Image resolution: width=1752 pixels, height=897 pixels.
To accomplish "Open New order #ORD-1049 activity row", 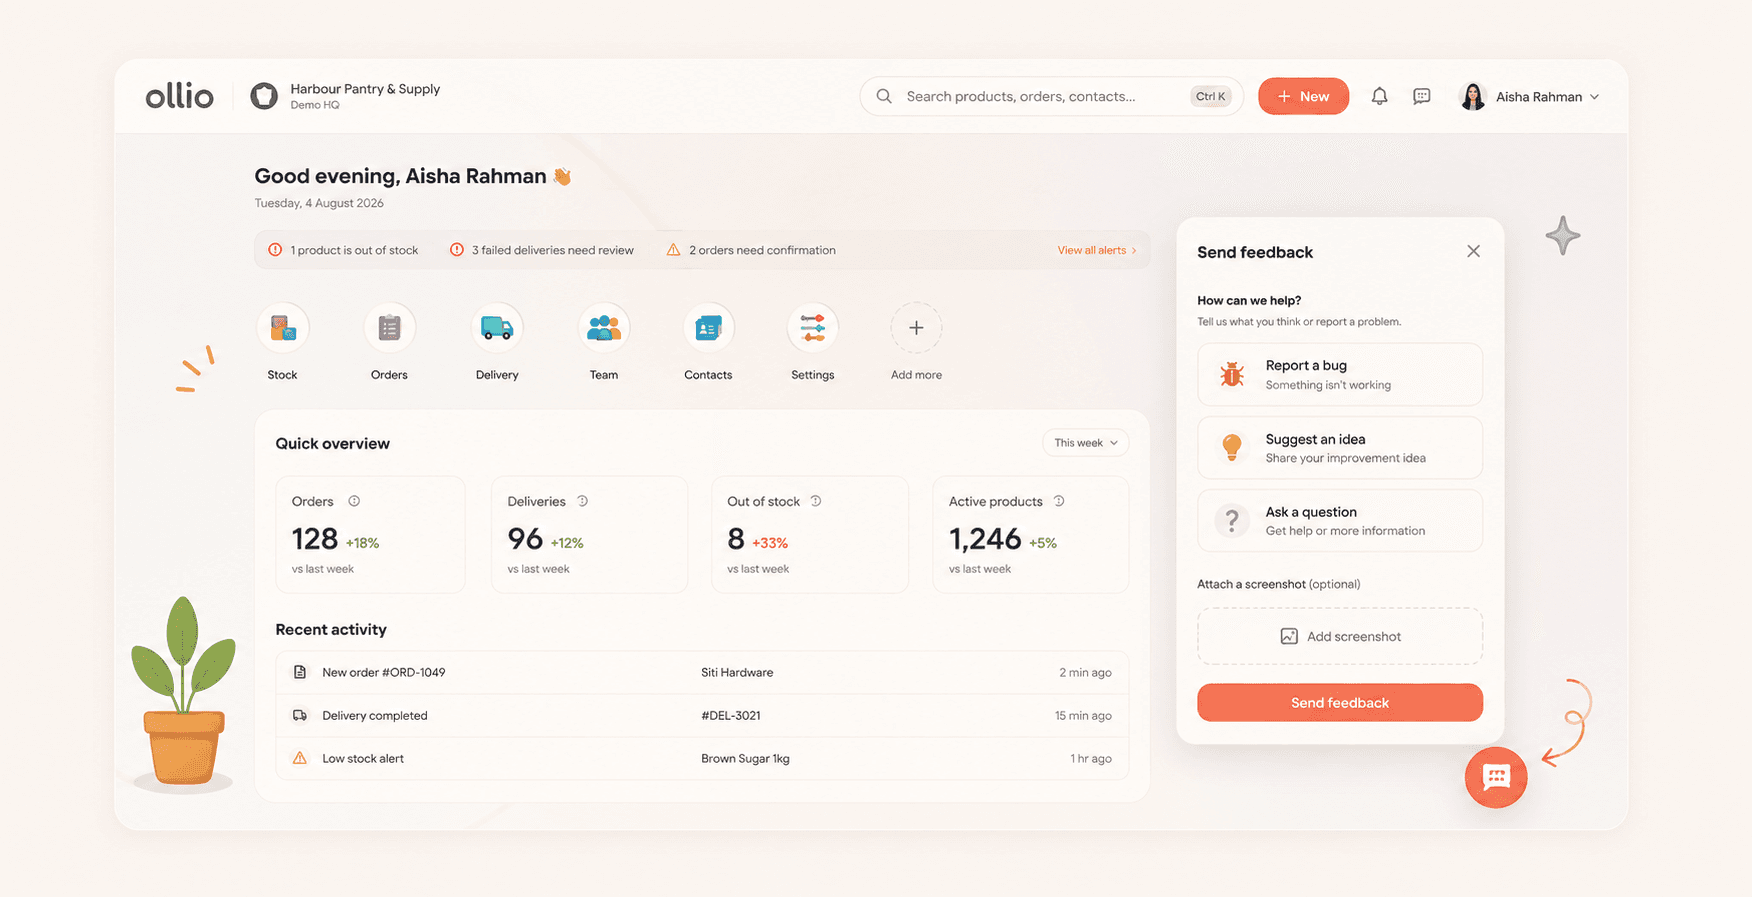I will [x=702, y=672].
